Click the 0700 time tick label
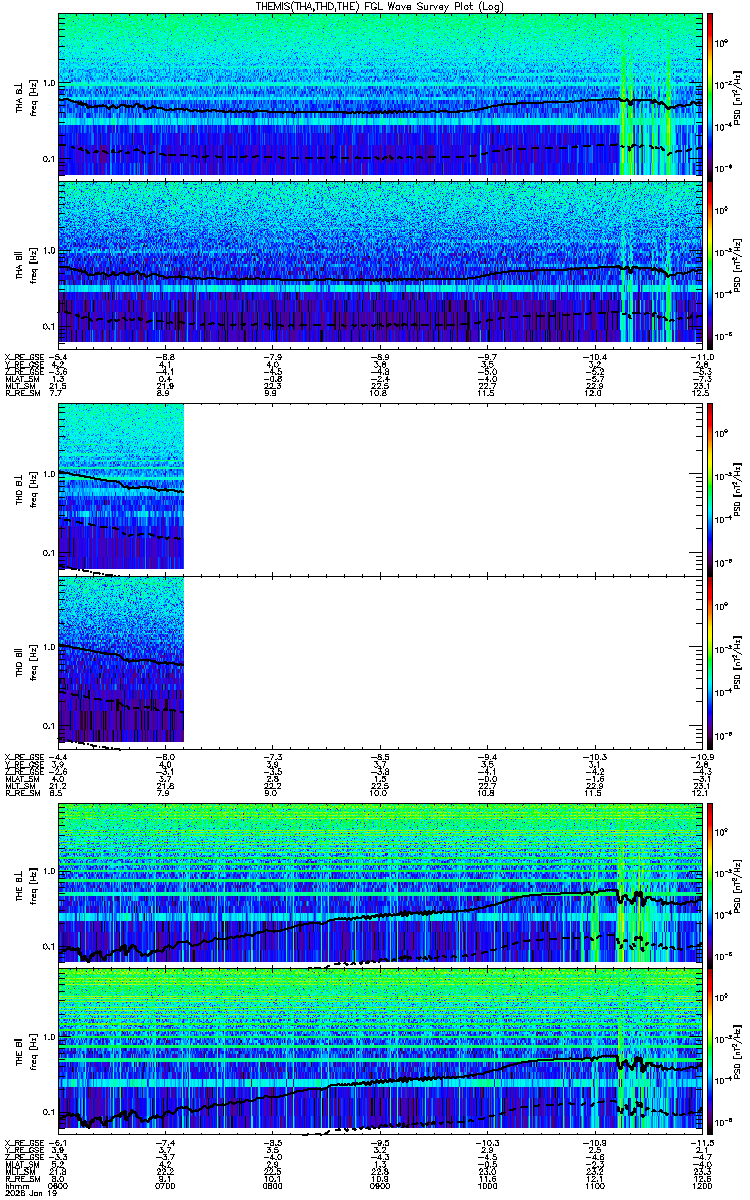750x1200 pixels. pyautogui.click(x=166, y=1185)
